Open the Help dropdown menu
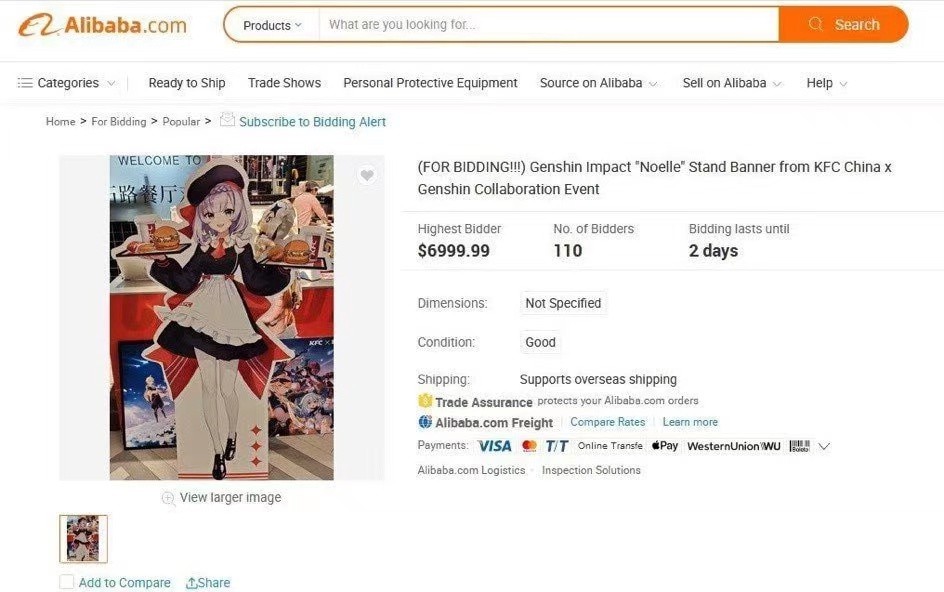 tap(826, 83)
